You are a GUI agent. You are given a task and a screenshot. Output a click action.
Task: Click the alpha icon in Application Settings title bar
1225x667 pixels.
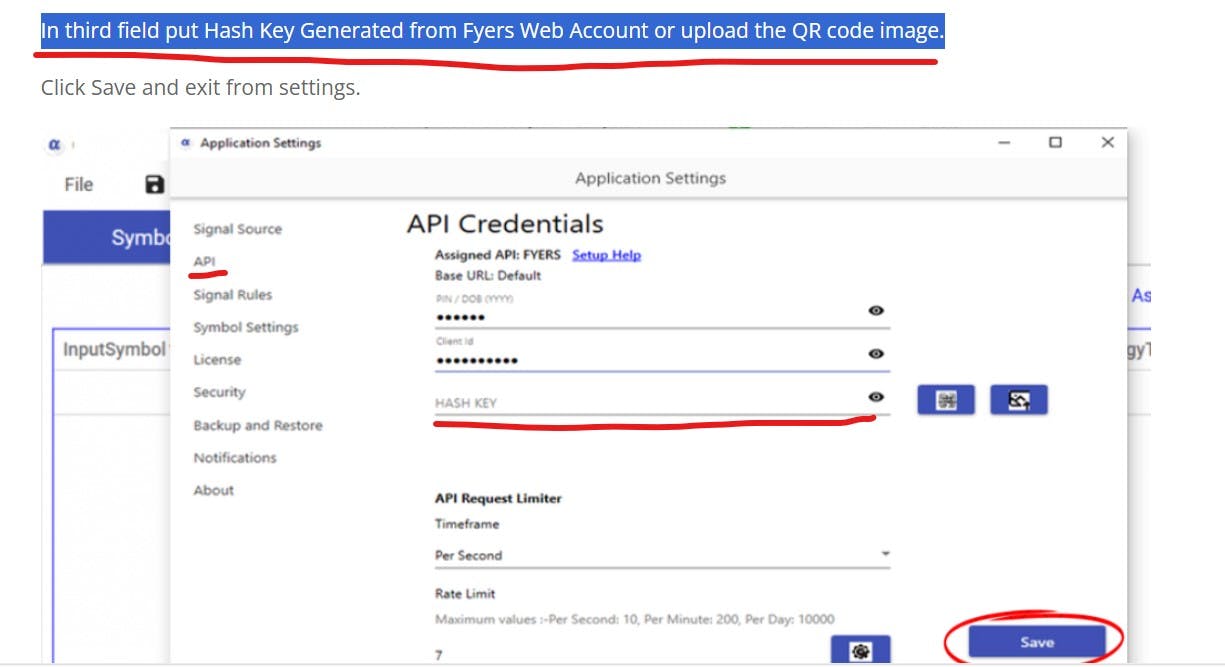186,143
